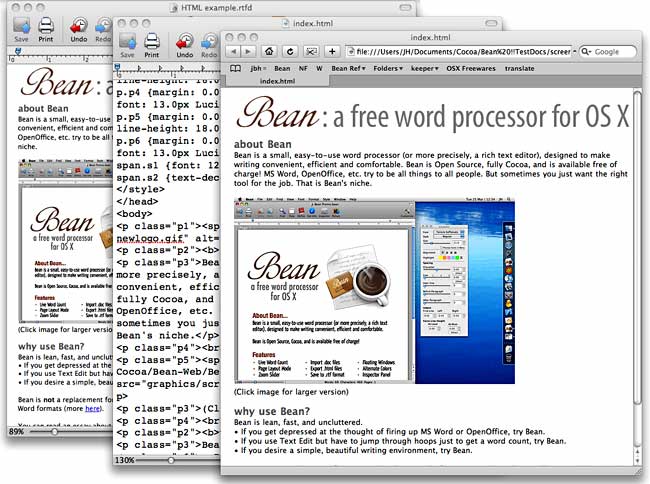This screenshot has height=484, width=650.
Task: Add bookmark with plus button
Action: (332, 51)
